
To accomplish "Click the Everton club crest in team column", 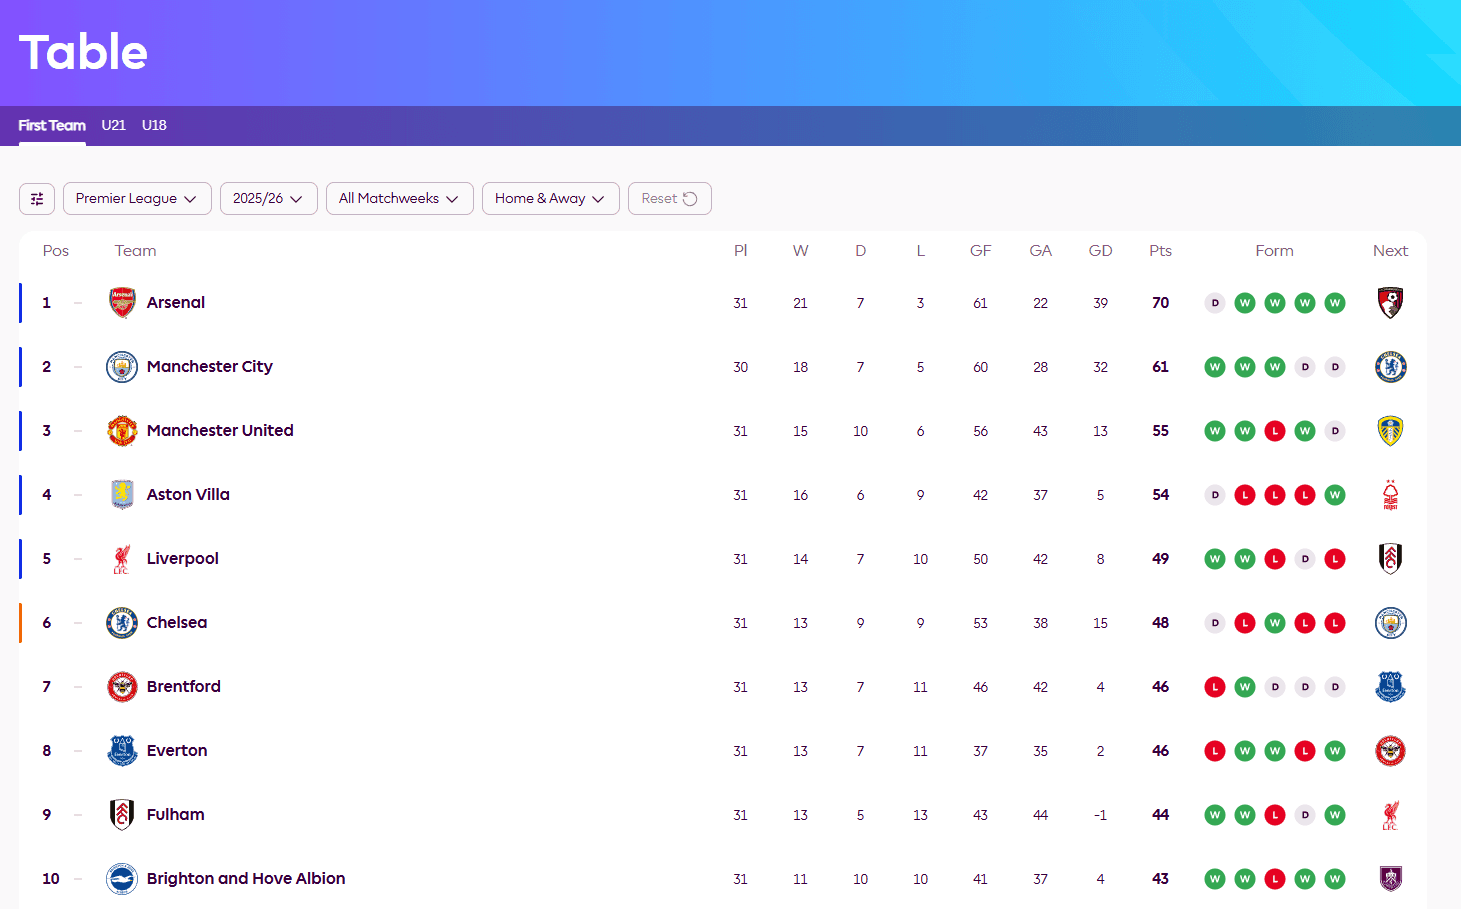I will coord(122,750).
